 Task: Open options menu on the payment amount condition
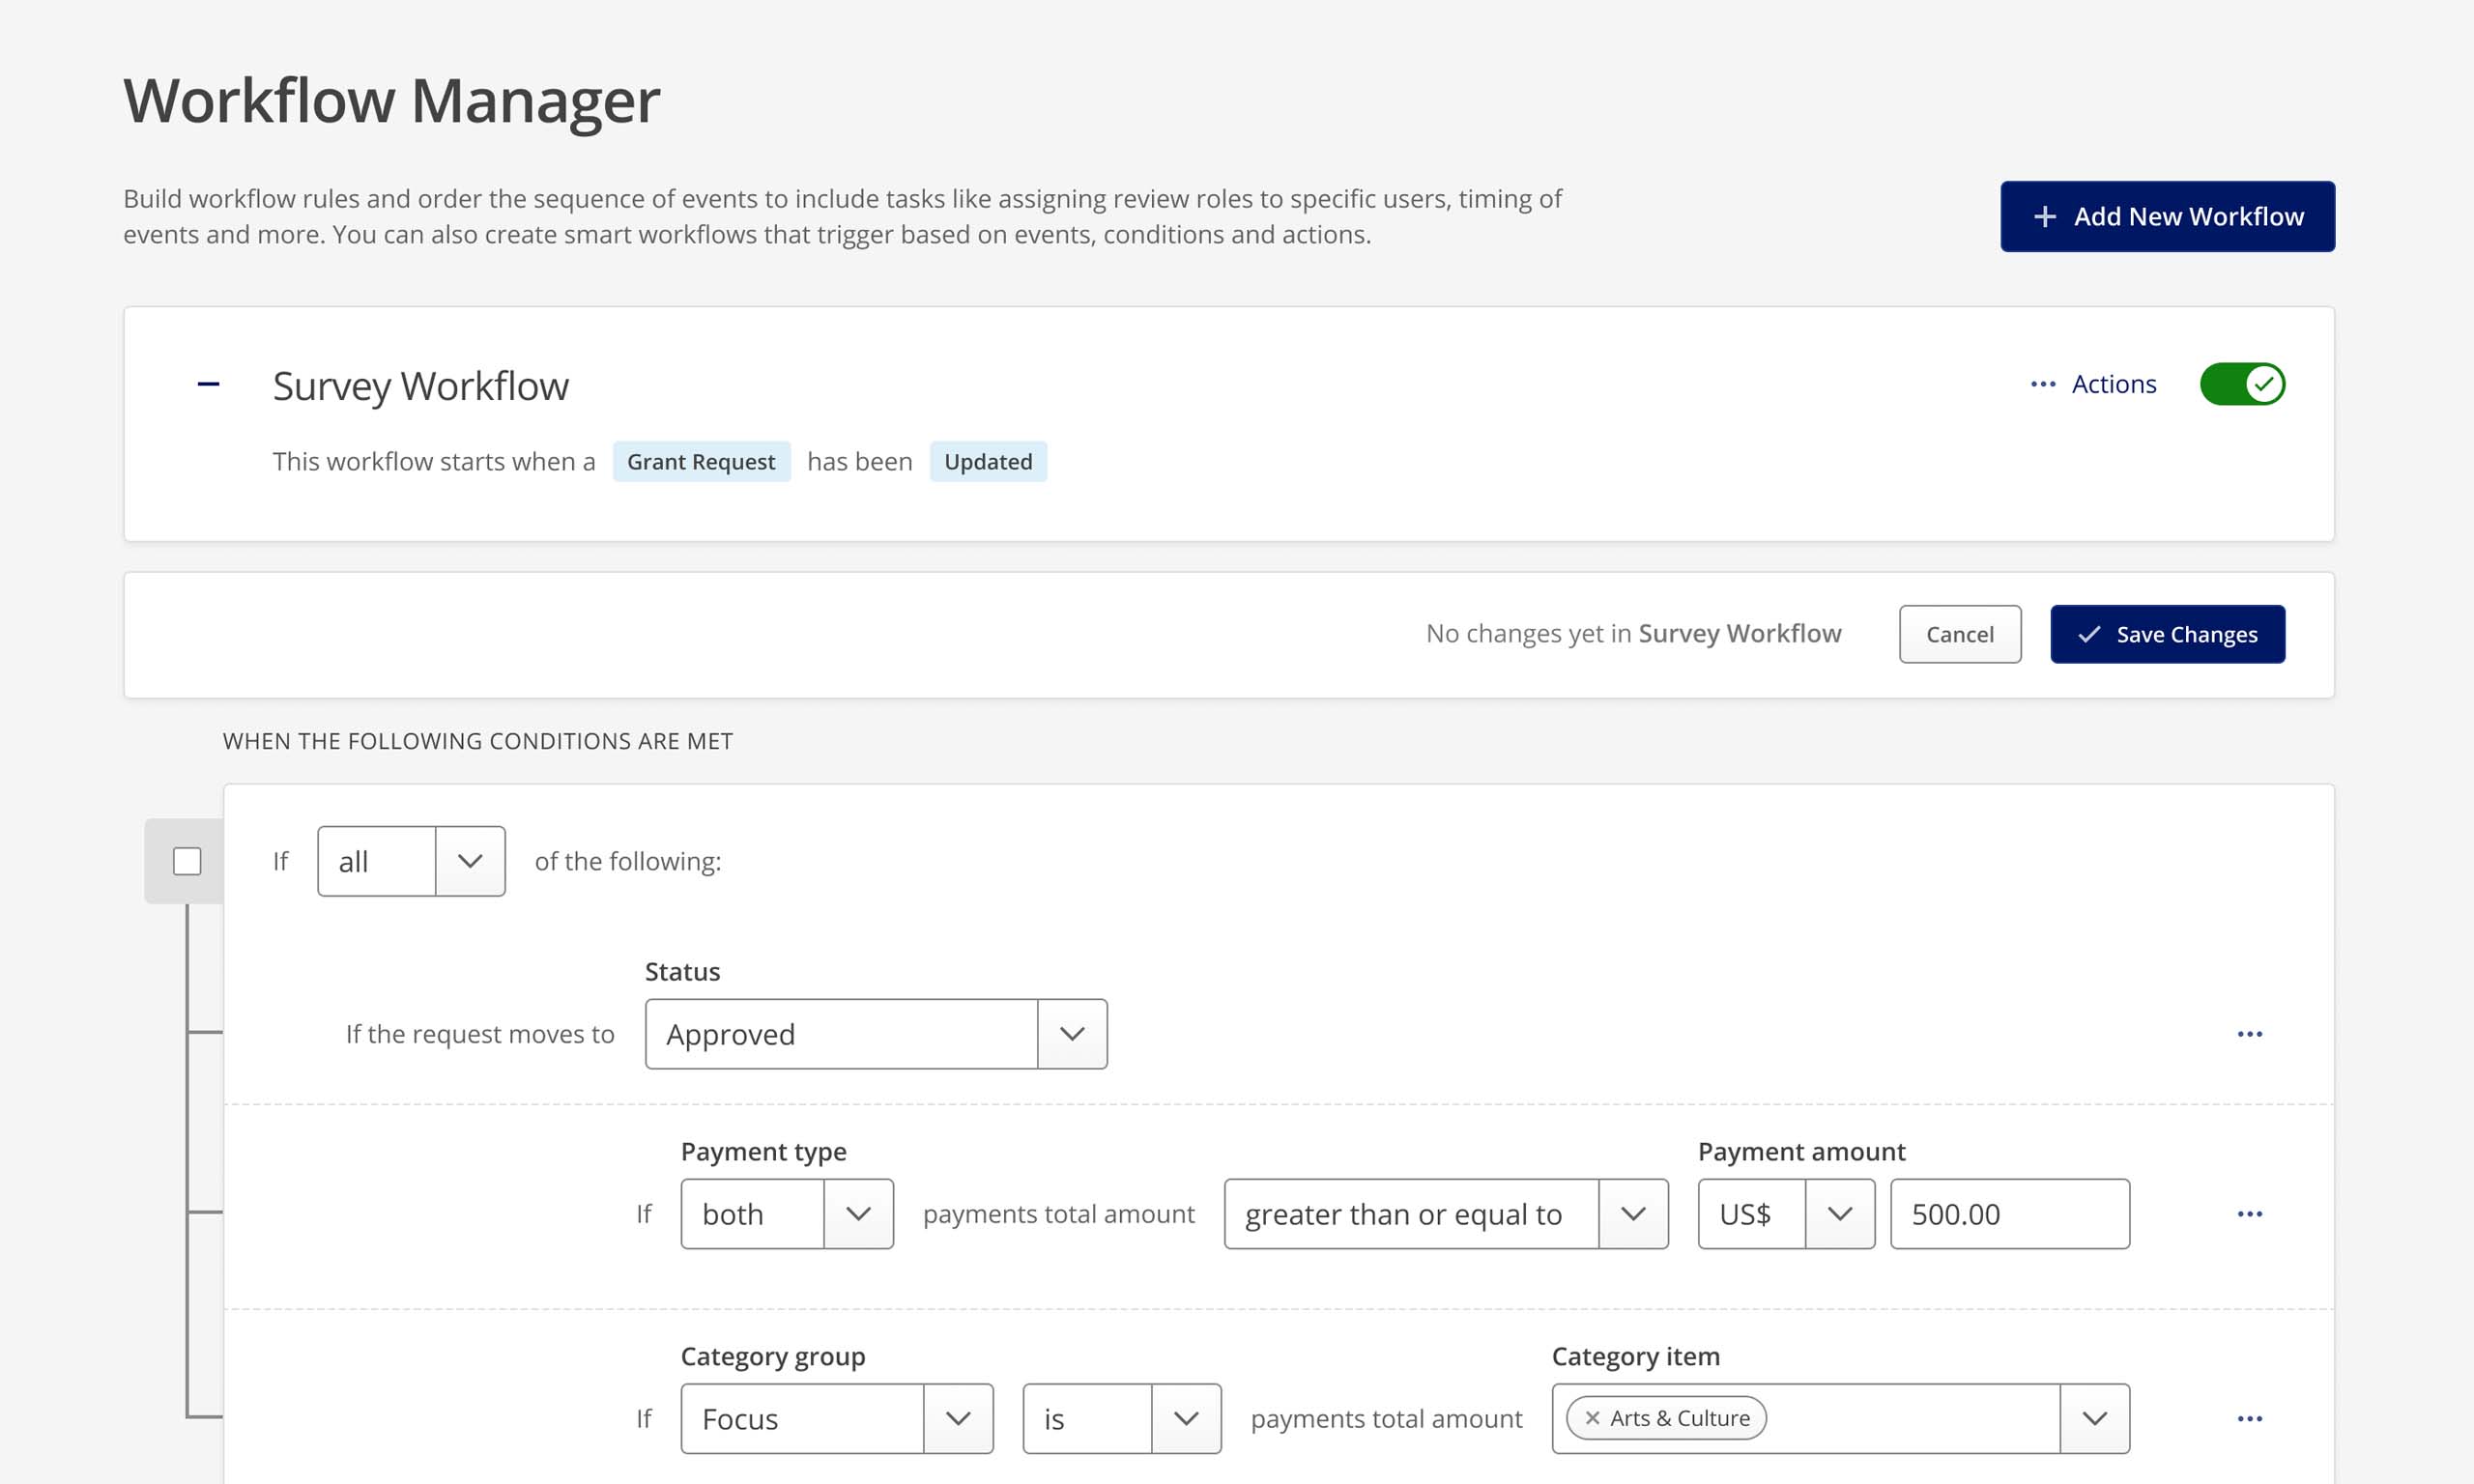2249,1214
